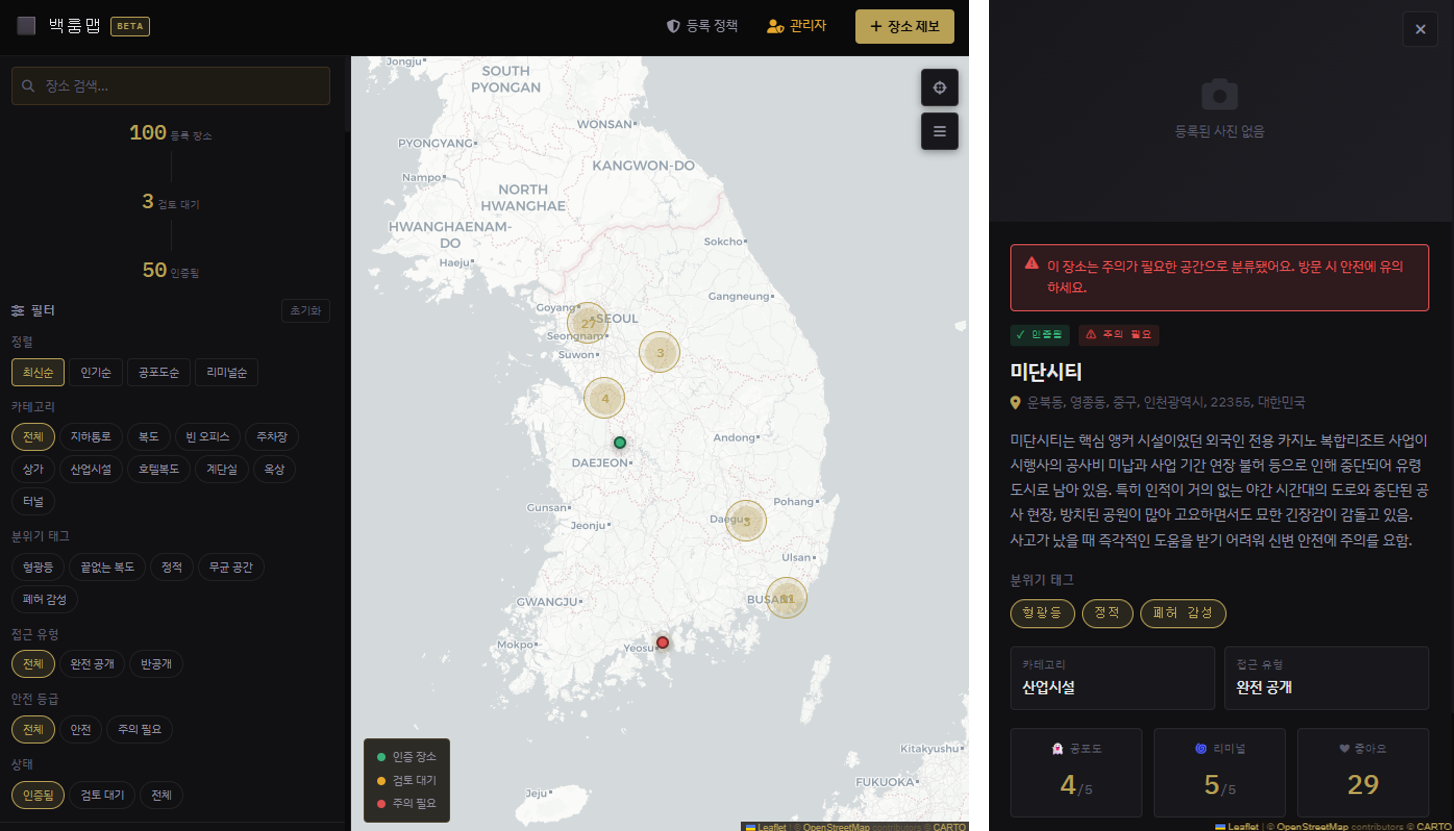The width and height of the screenshot is (1454, 831).
Task: Open the map hamburger menu button
Action: 939,131
